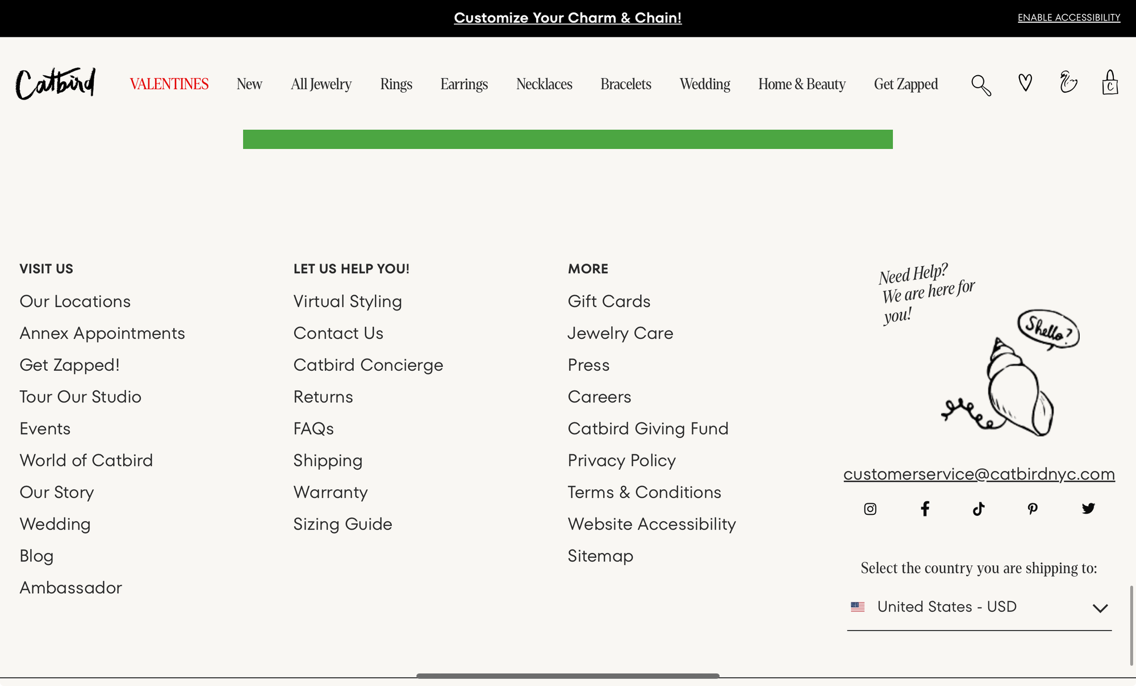Open Catbird's Facebook page

[x=925, y=509]
